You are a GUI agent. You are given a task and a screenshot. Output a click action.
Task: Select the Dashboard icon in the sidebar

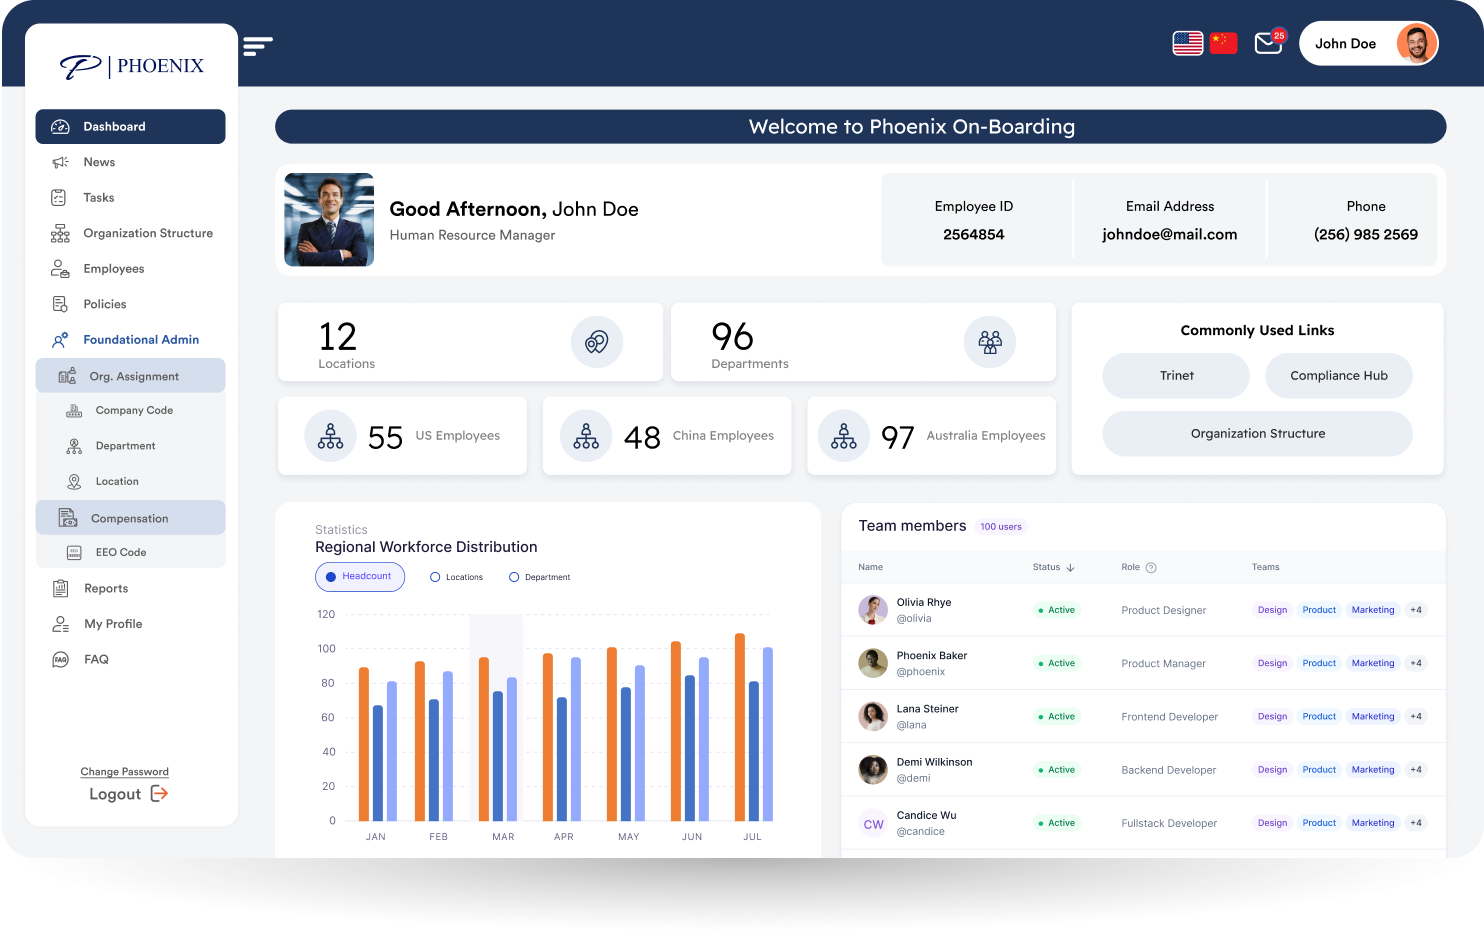60,126
